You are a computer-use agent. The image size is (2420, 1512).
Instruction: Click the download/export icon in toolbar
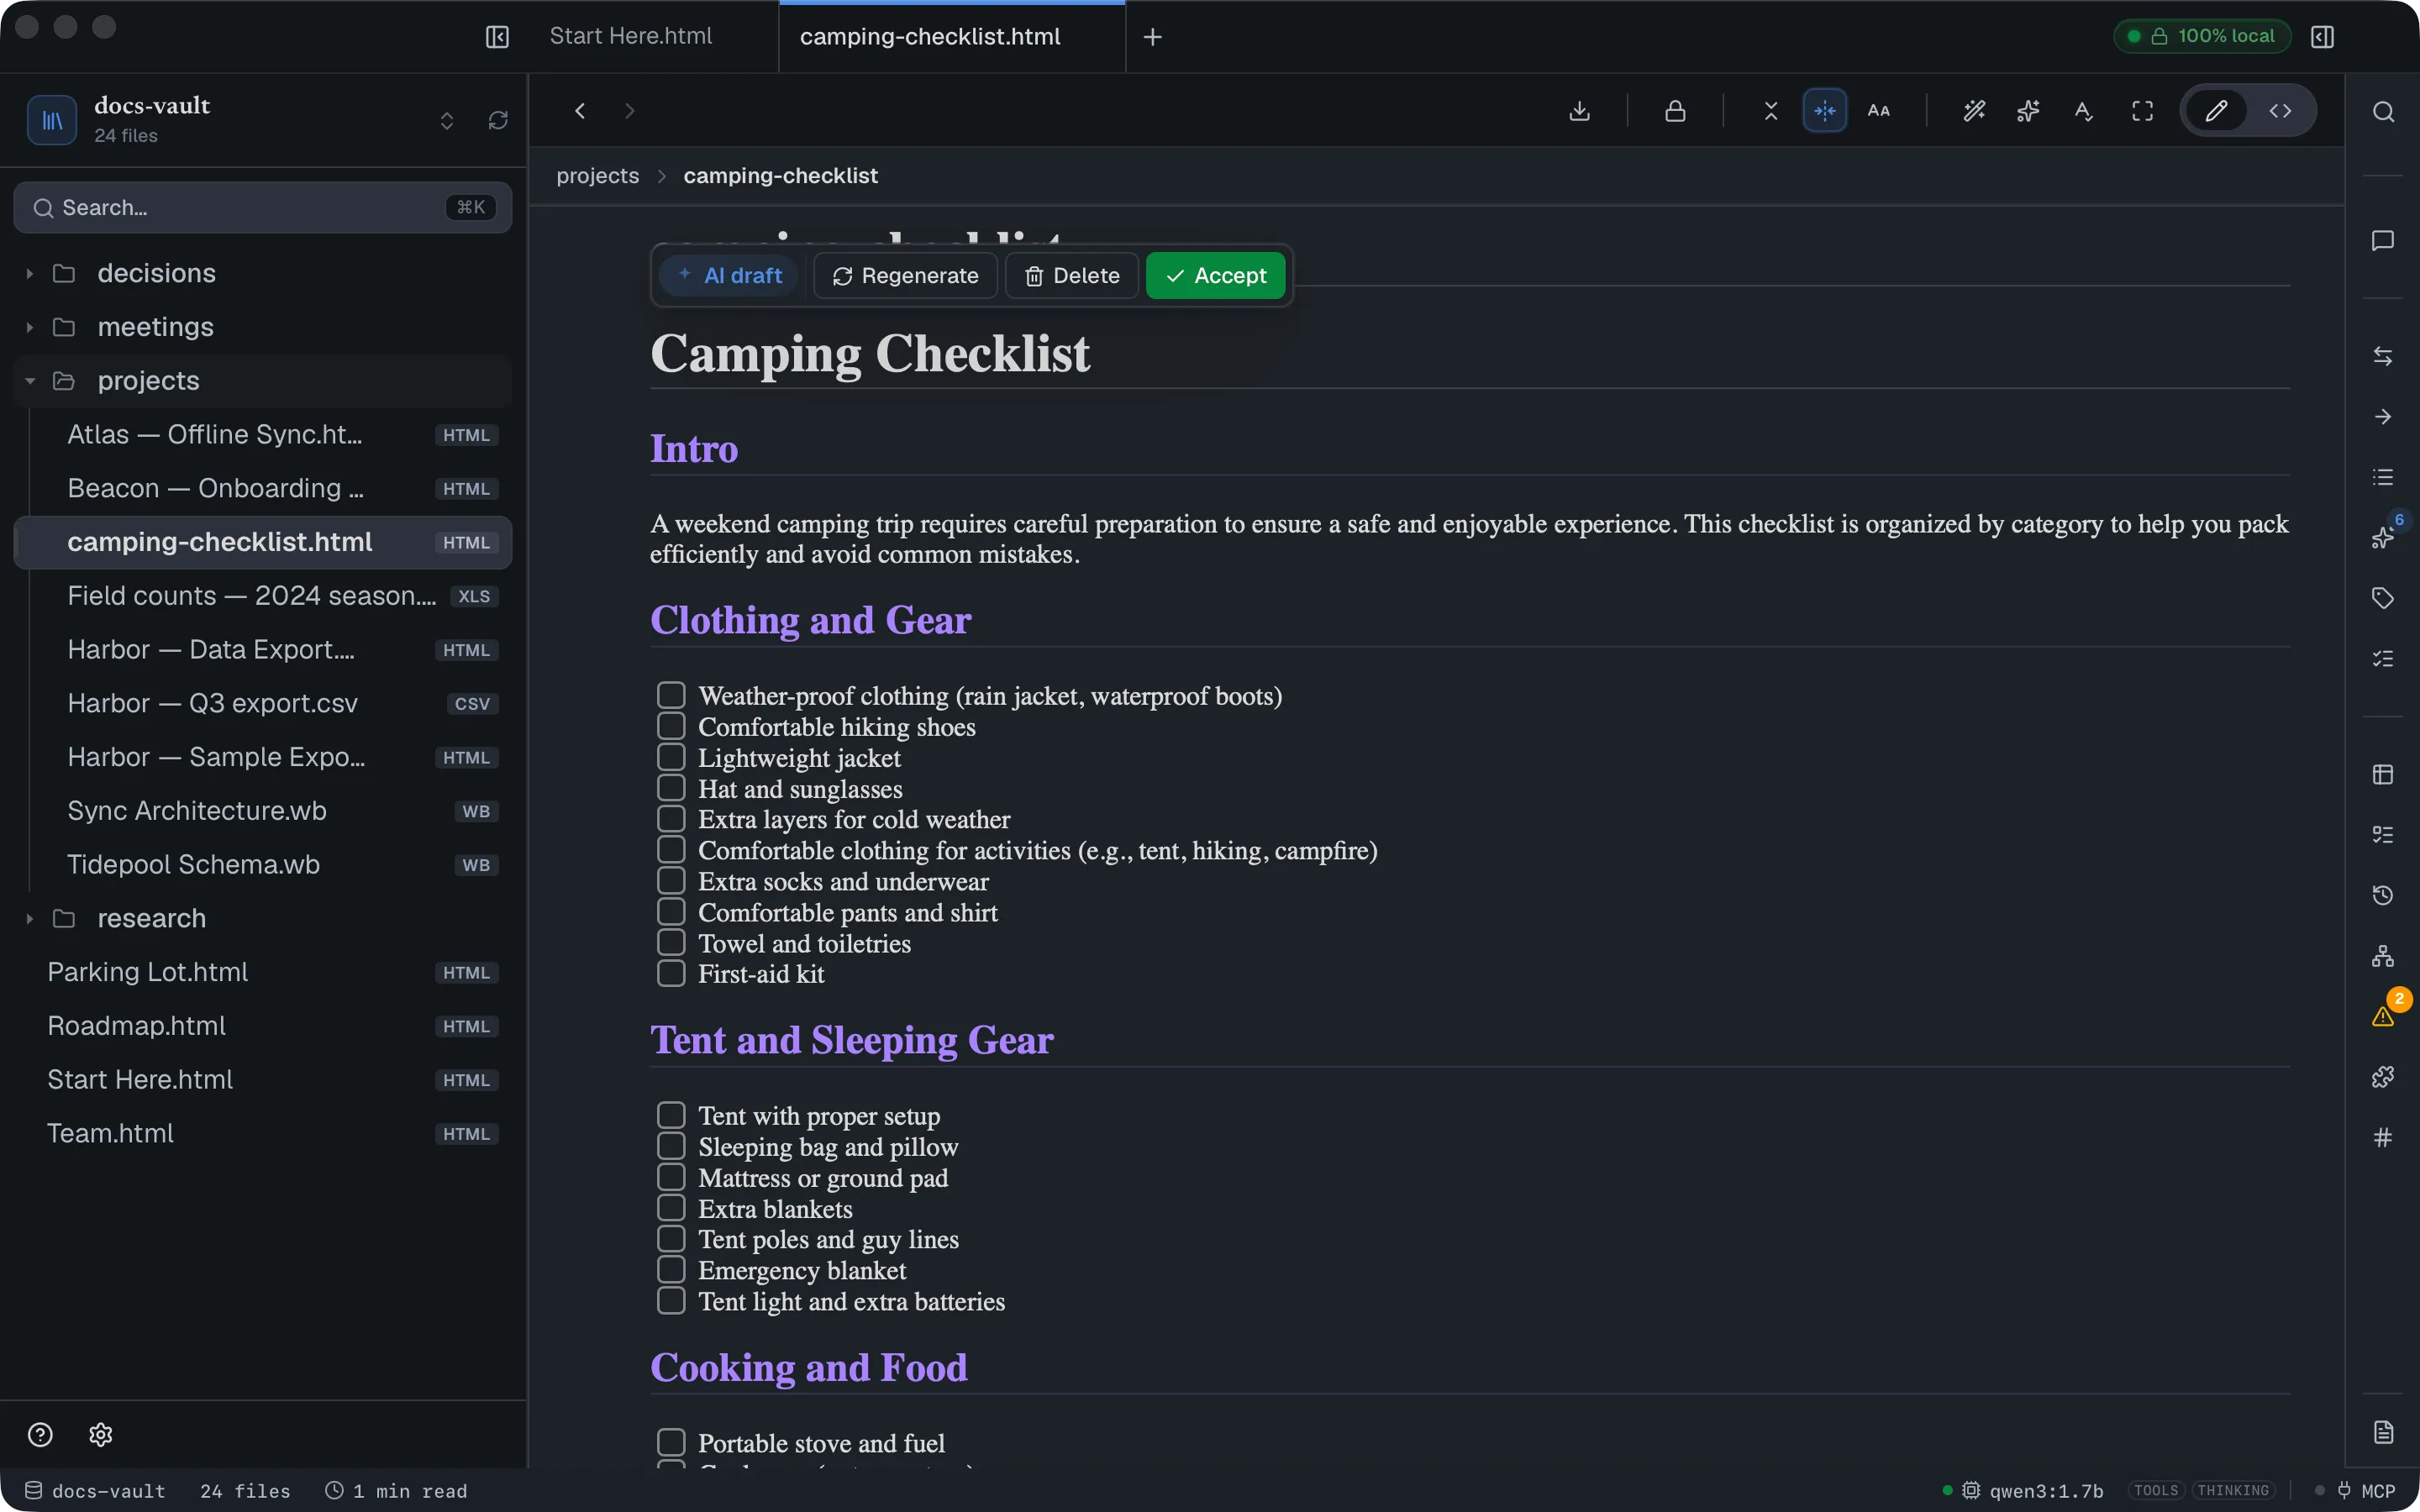point(1579,111)
